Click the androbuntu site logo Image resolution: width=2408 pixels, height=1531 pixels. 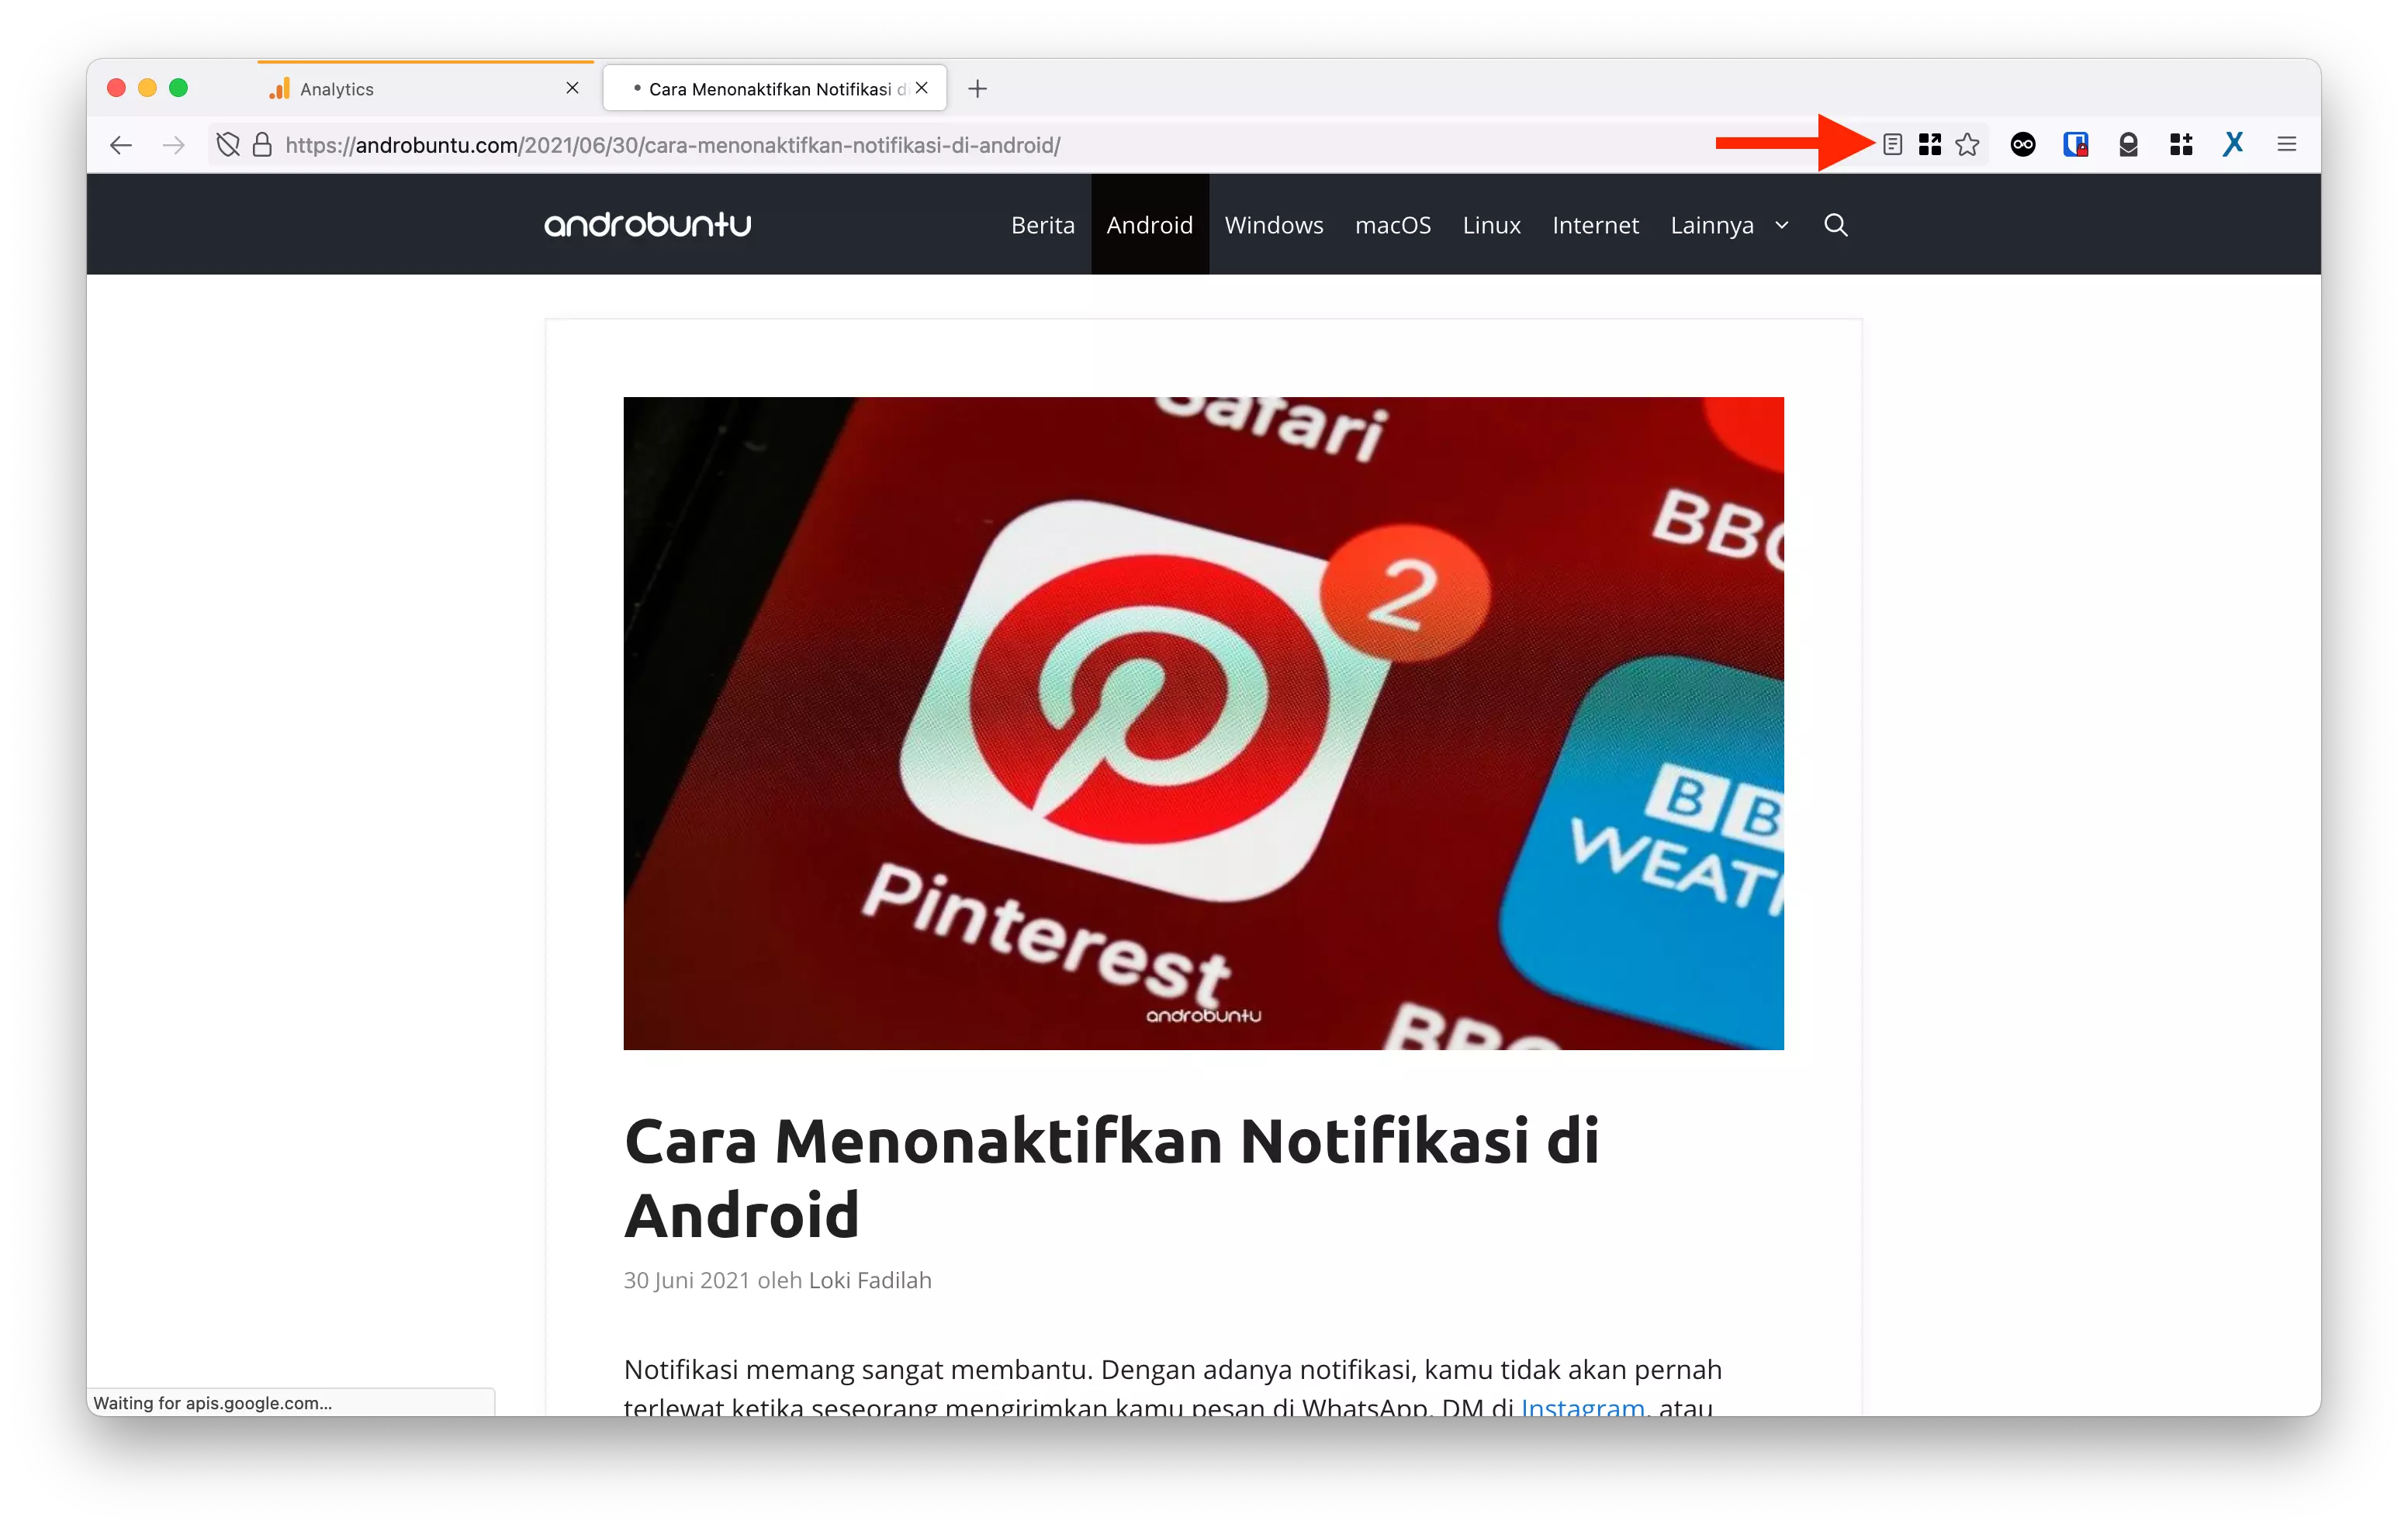click(x=647, y=224)
